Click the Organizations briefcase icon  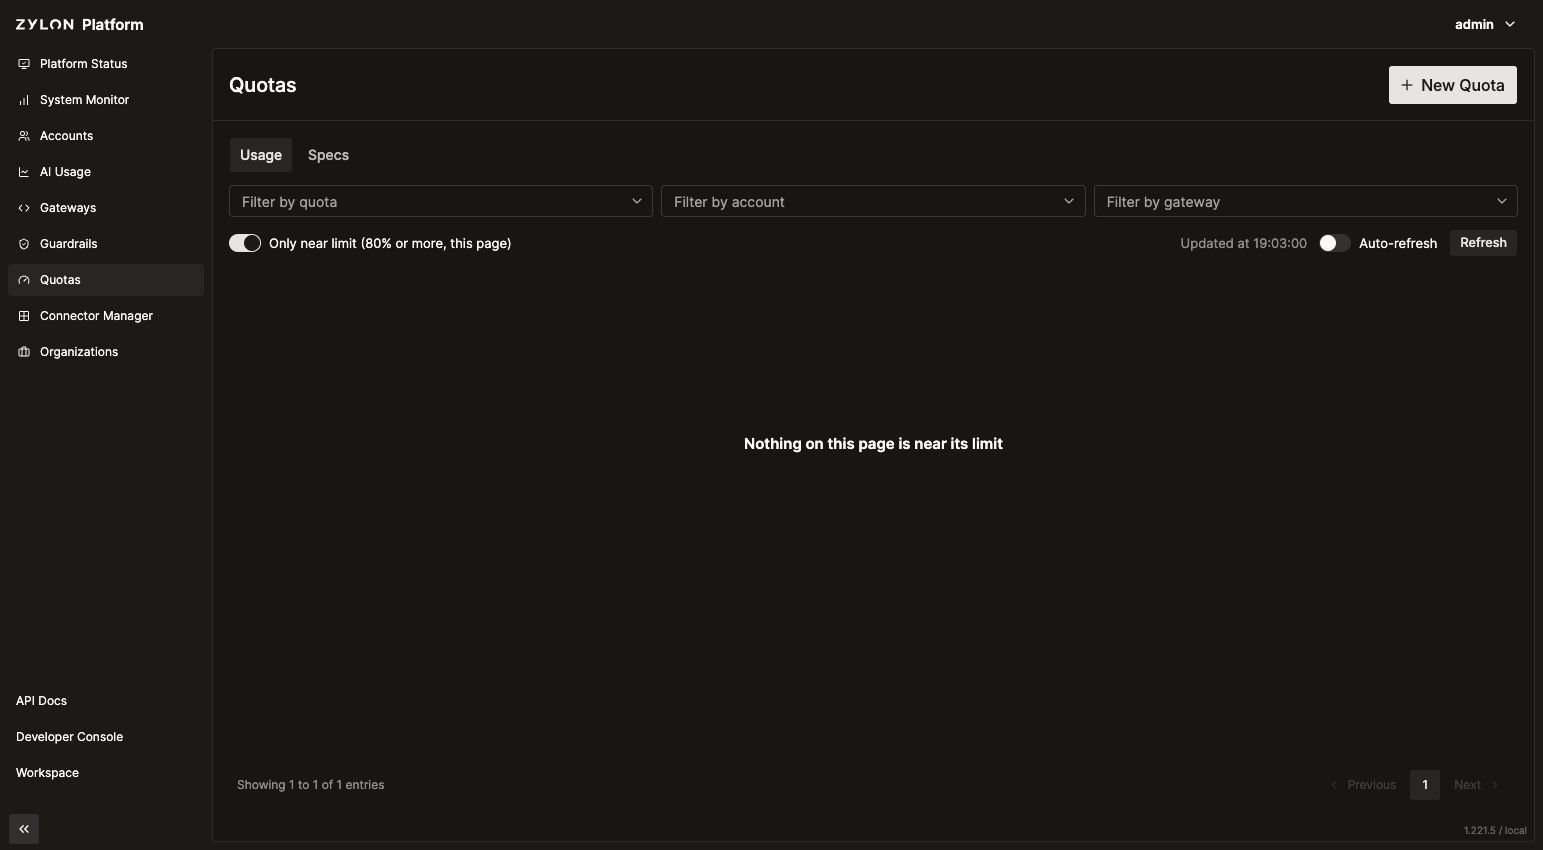(24, 352)
